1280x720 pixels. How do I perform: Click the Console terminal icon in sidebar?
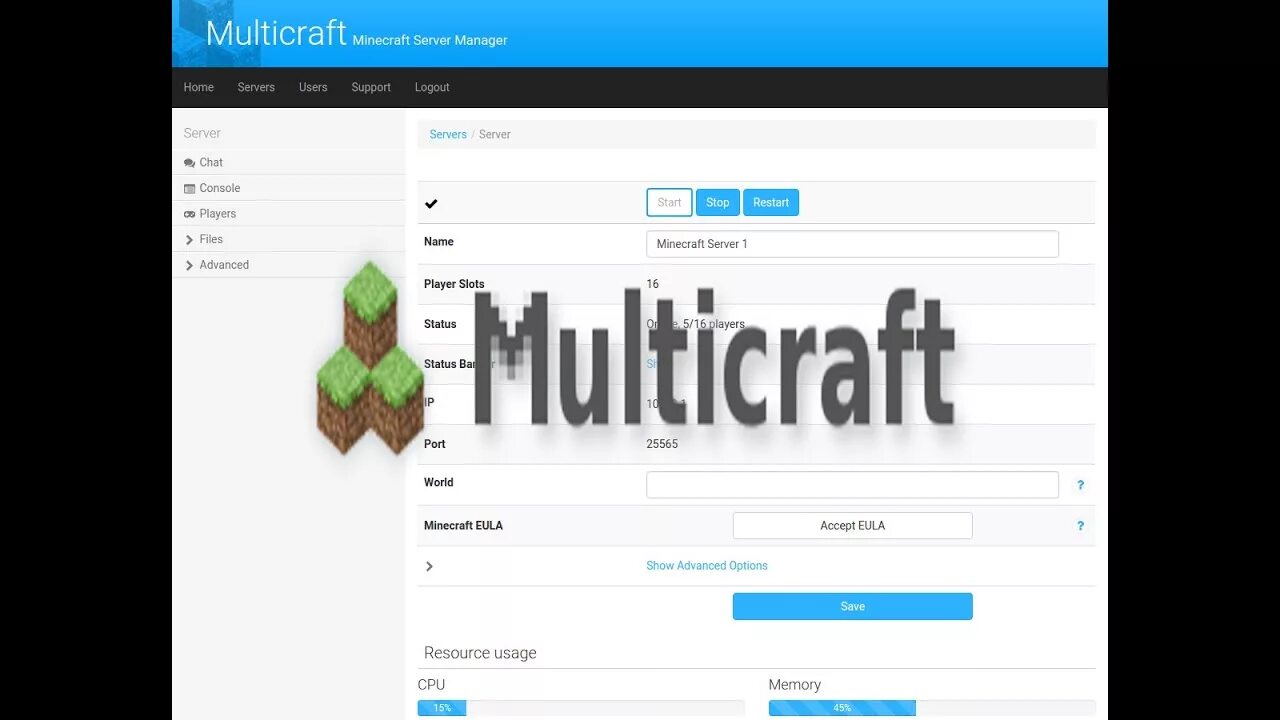pyautogui.click(x=190, y=188)
